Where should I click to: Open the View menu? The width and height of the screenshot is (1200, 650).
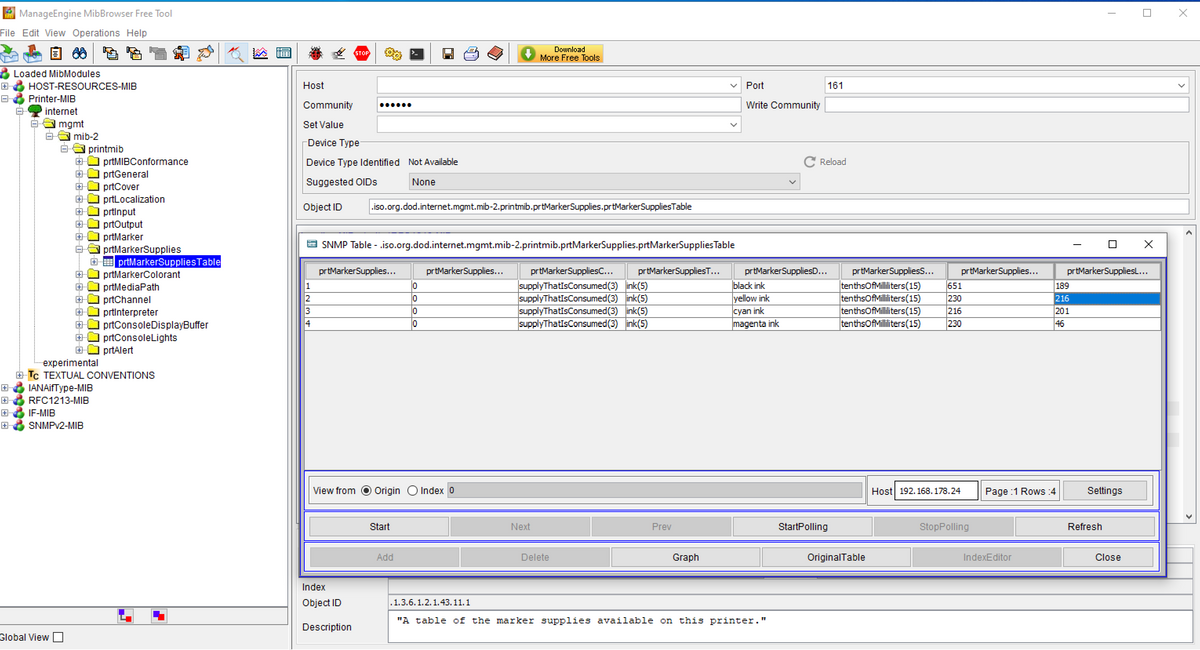[x=55, y=33]
